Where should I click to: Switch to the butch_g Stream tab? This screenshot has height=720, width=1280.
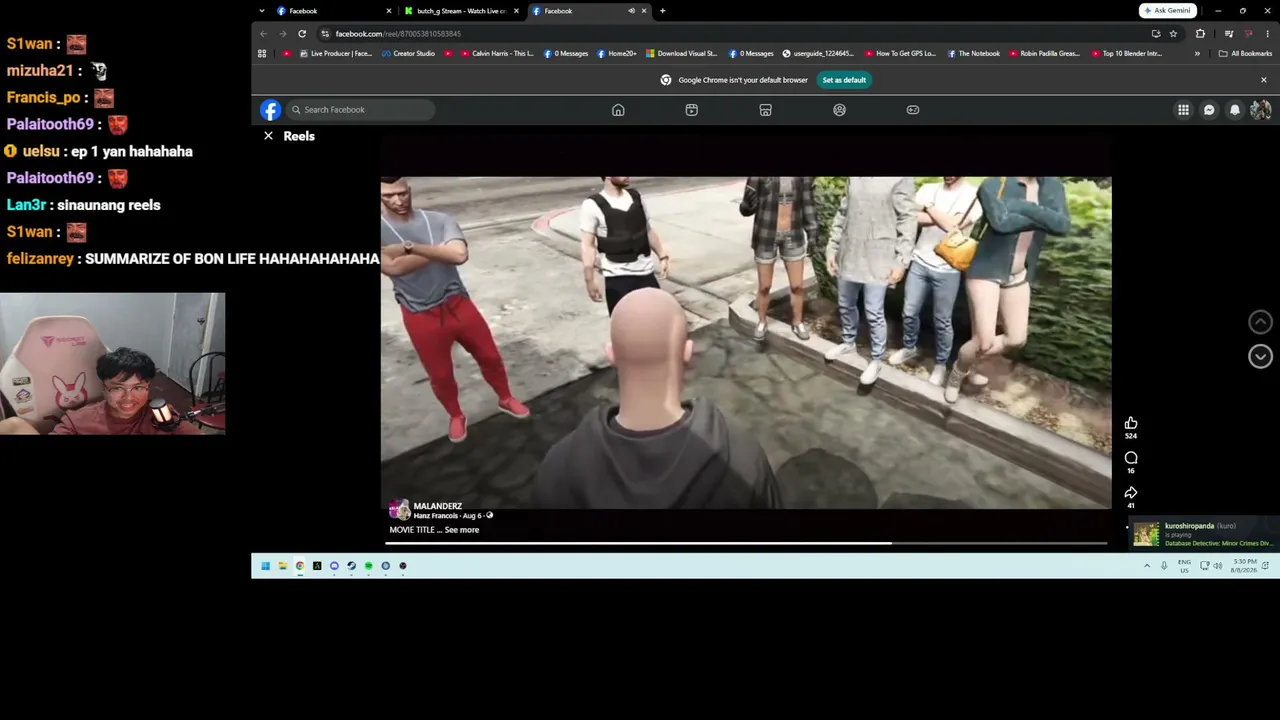pyautogui.click(x=461, y=11)
